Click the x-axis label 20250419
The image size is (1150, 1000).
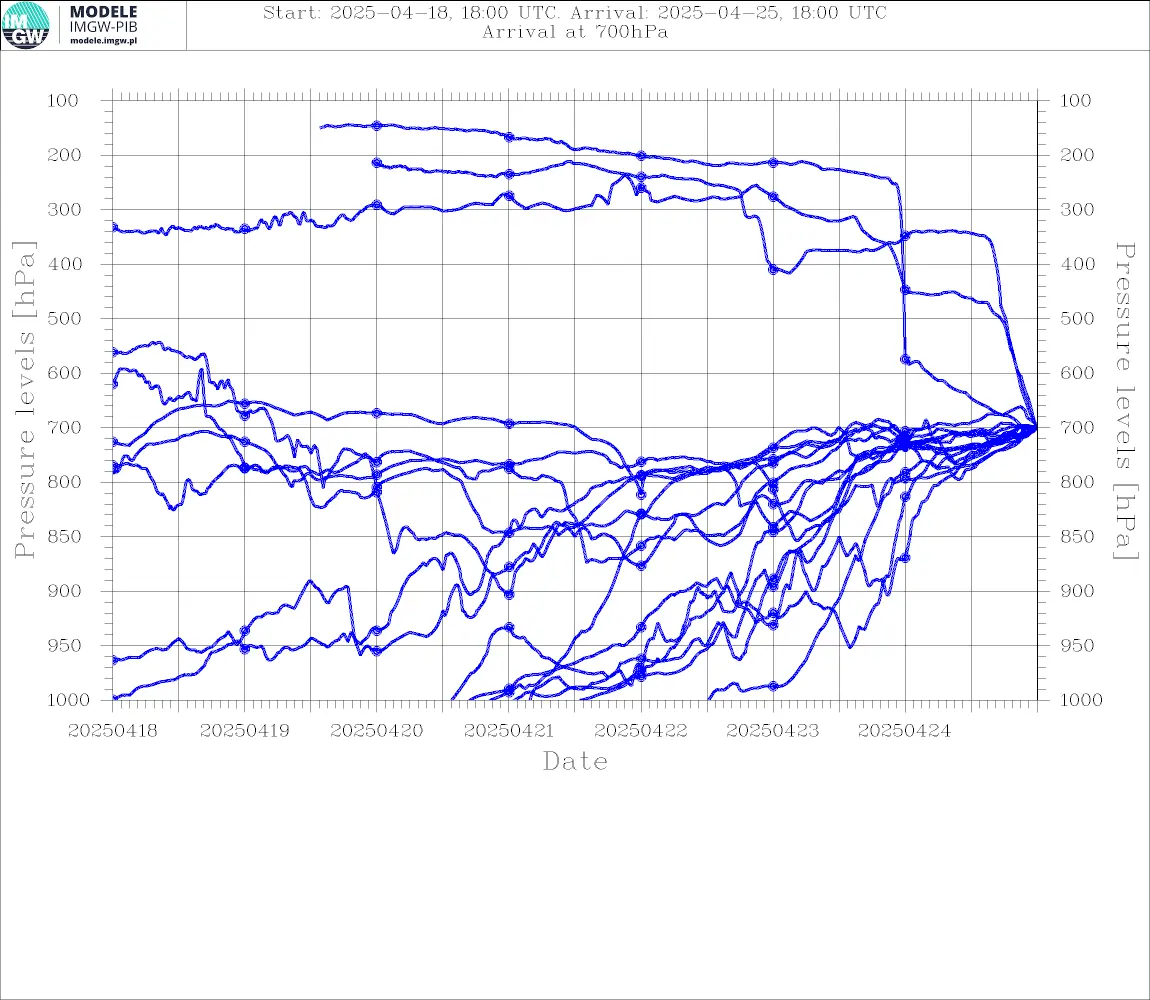click(x=245, y=731)
